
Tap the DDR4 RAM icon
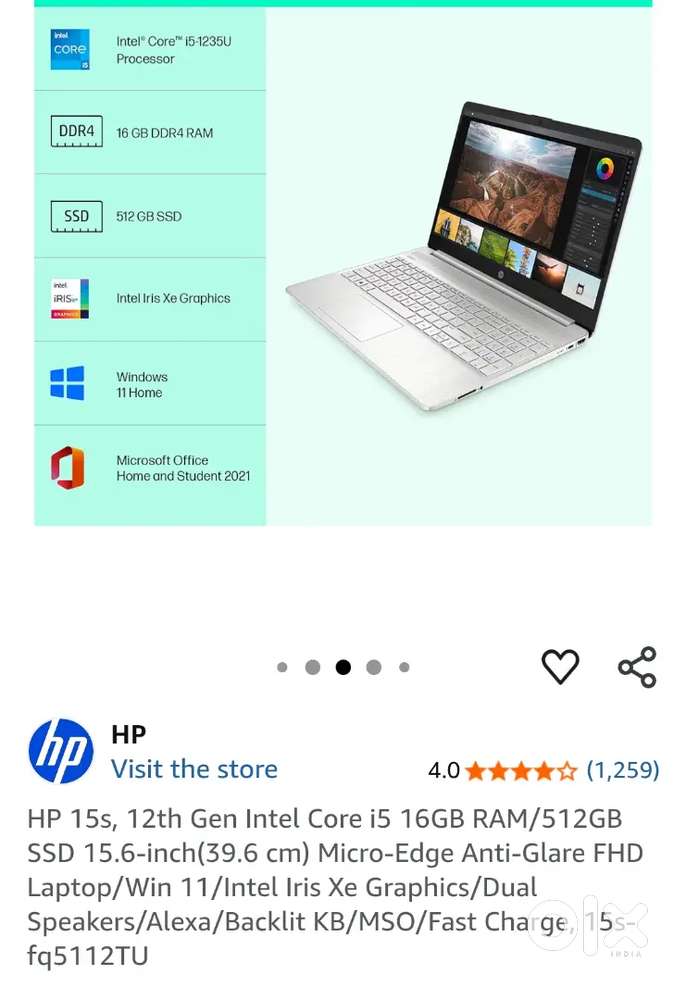[77, 131]
